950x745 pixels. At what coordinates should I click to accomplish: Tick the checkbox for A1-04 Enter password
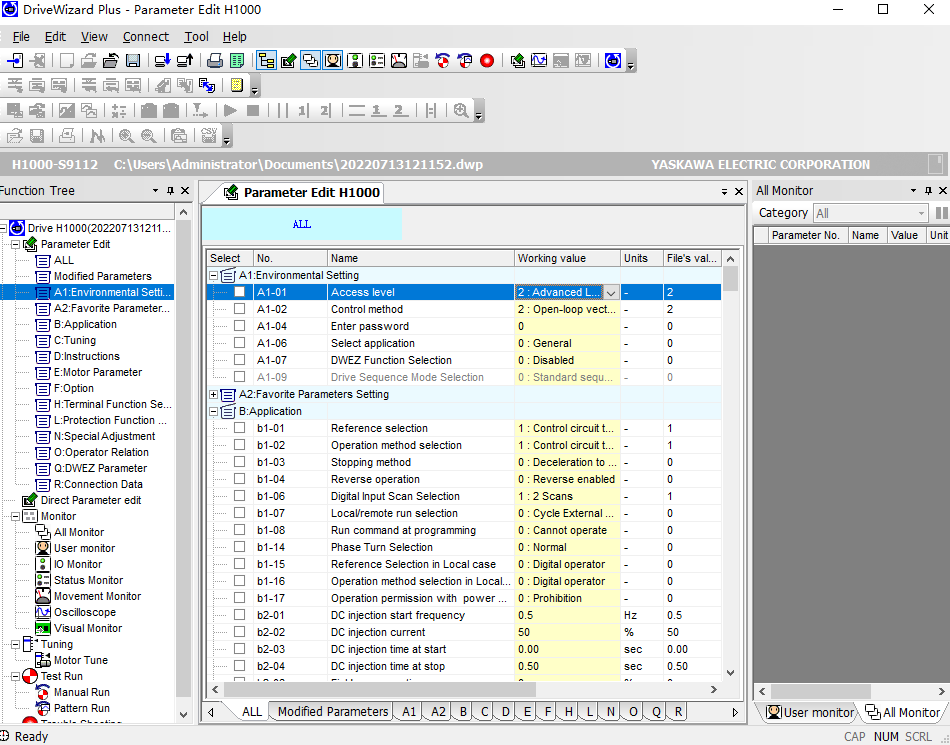(240, 326)
